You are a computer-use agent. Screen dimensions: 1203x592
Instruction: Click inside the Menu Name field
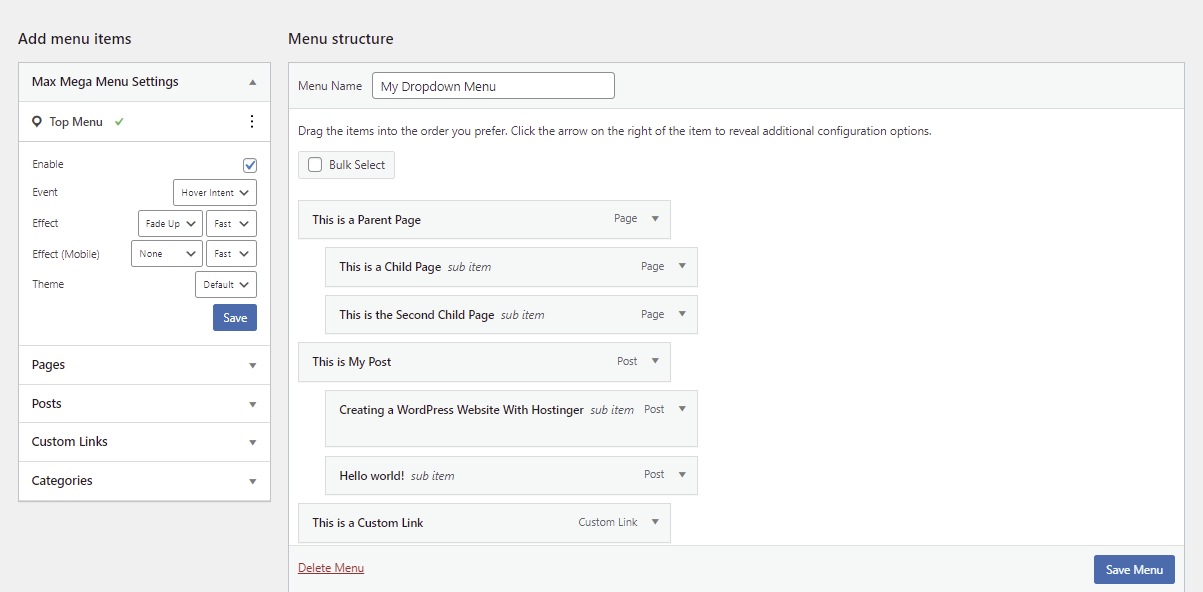492,85
